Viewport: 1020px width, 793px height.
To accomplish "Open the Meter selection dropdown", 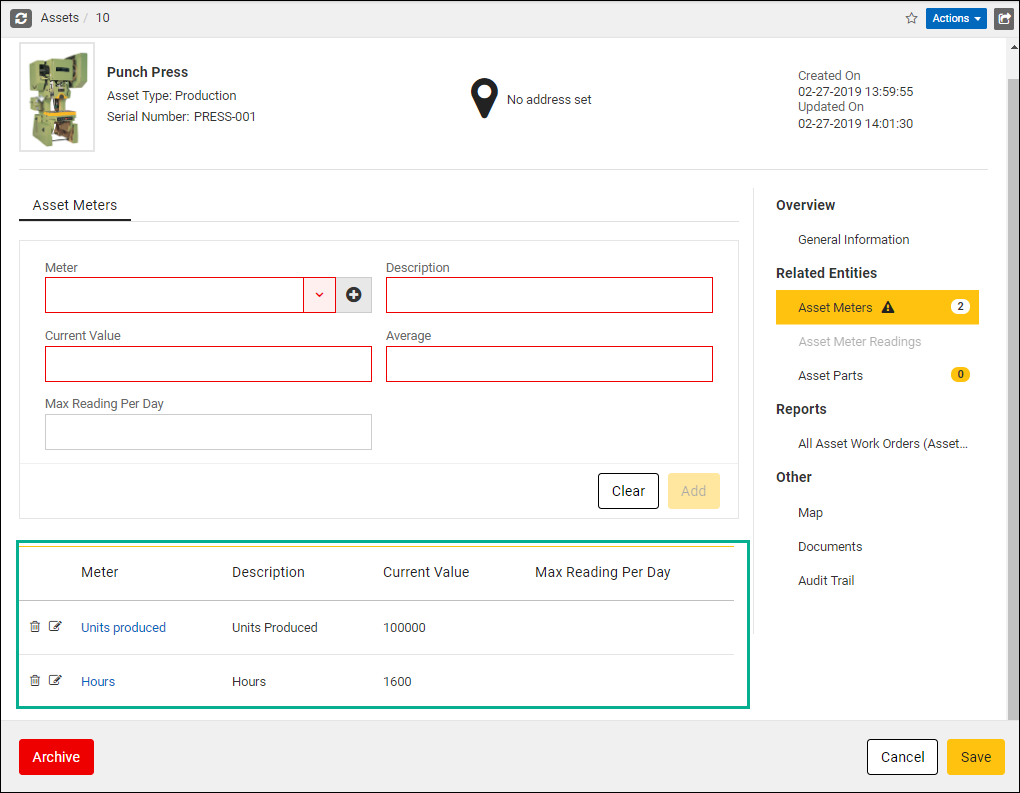I will (319, 295).
